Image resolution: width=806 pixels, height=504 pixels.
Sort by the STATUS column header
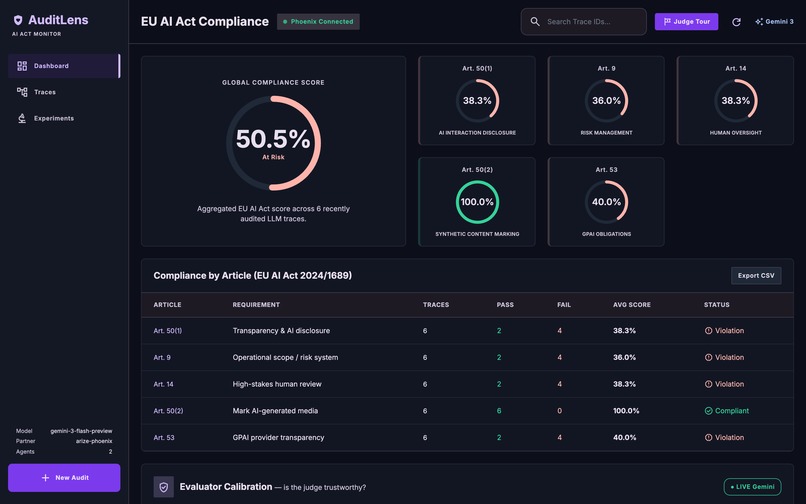[x=717, y=304]
